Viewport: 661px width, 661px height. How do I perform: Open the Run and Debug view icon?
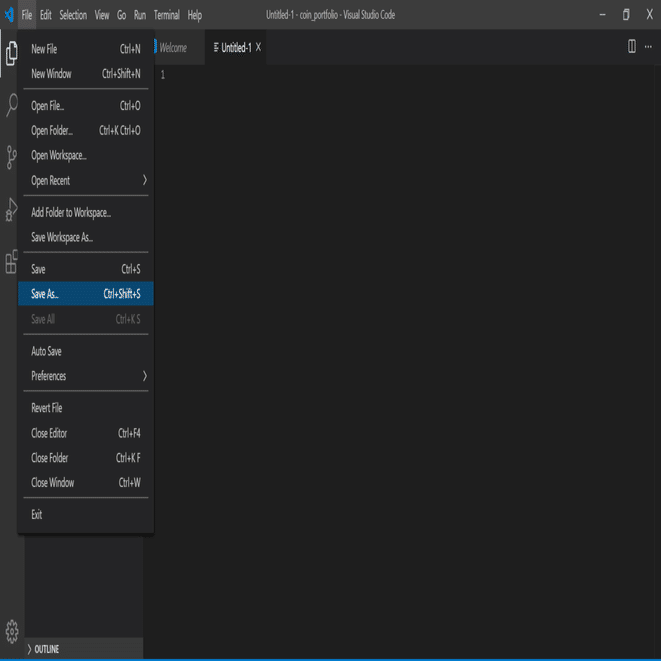point(11,210)
